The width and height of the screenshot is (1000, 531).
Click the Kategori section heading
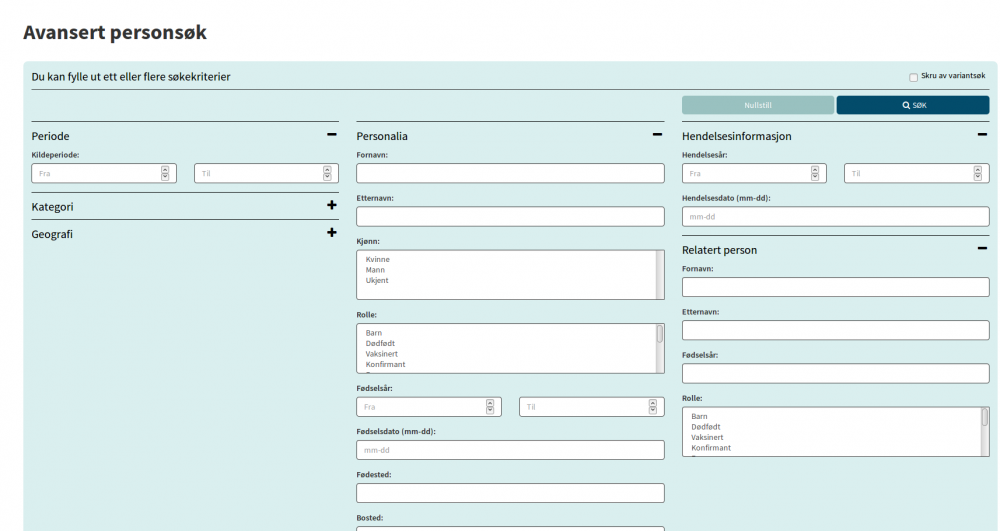coord(52,207)
